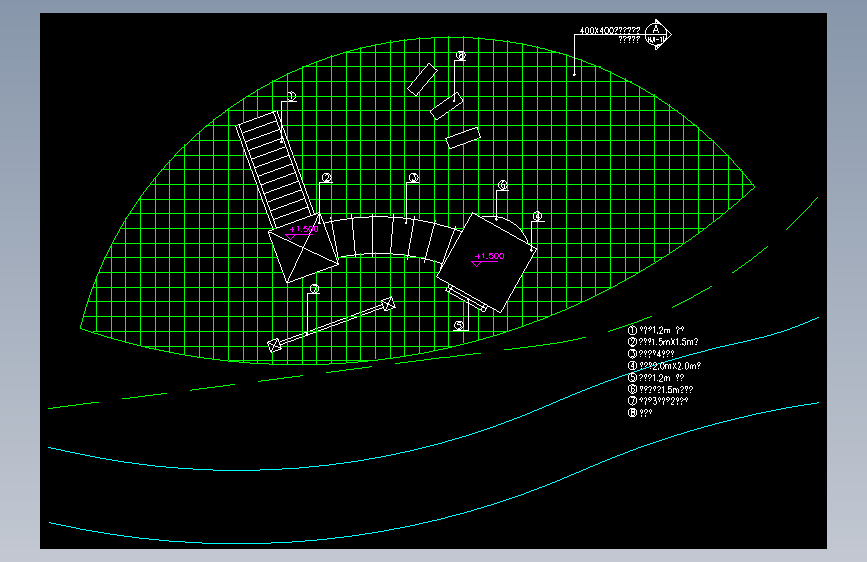Click callout bubble 3 above the curved bridge
867x562 pixels.
pyautogui.click(x=414, y=178)
